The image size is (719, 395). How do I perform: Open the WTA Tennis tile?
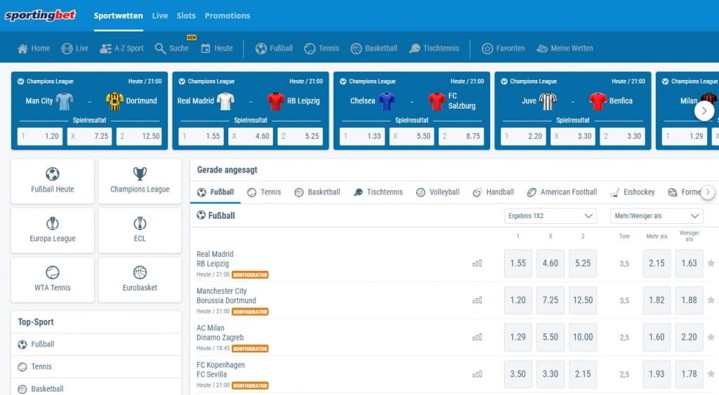[x=52, y=279]
